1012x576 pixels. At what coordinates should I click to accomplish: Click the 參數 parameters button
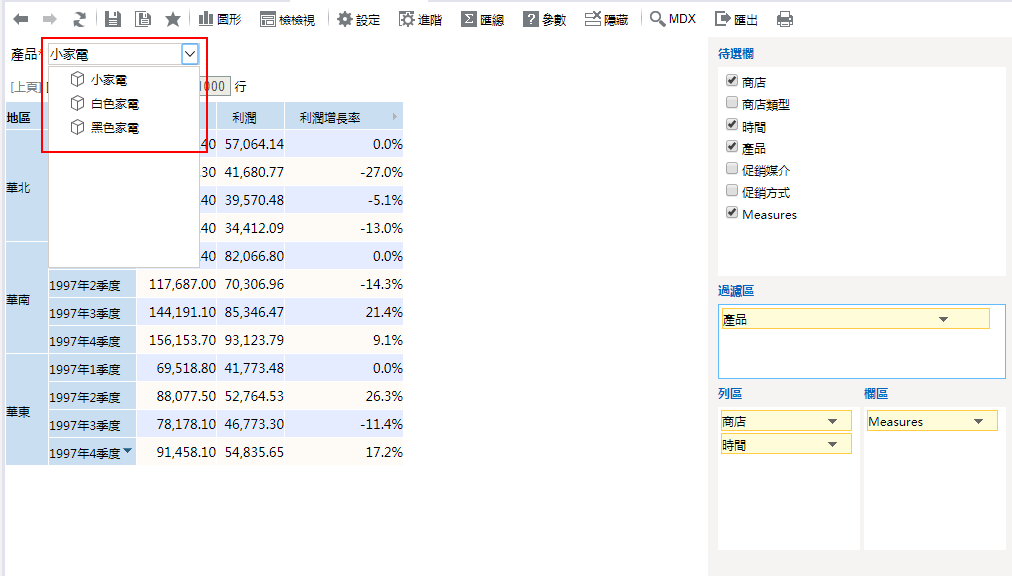point(545,19)
